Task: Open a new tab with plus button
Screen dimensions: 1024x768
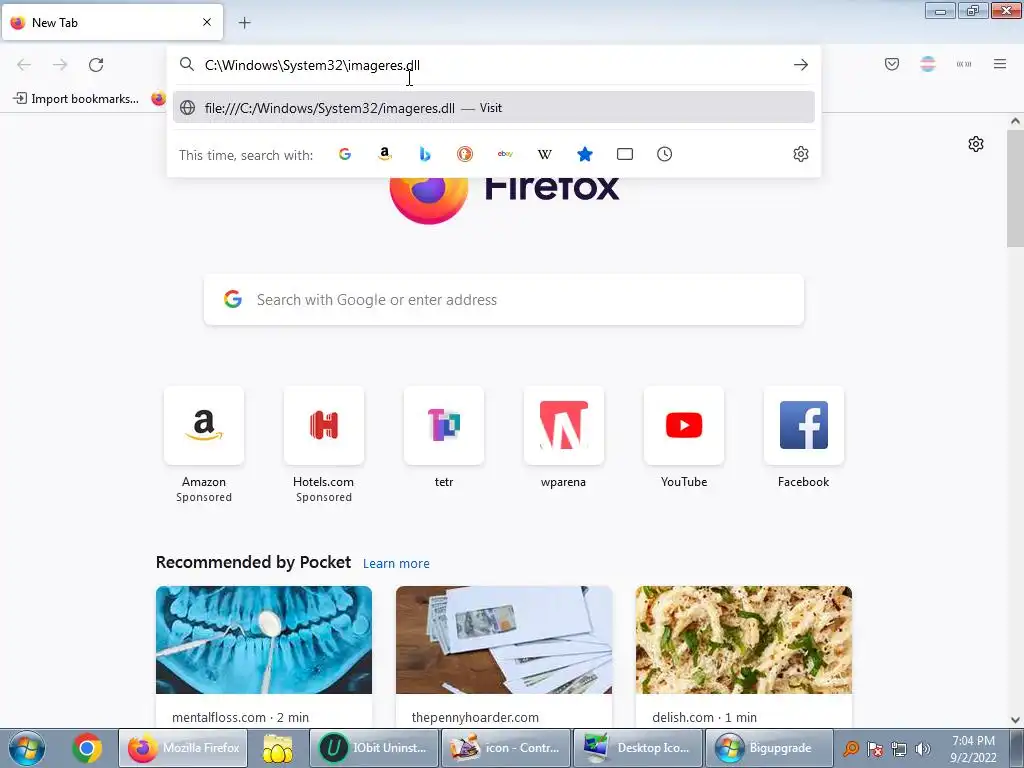Action: (x=244, y=23)
